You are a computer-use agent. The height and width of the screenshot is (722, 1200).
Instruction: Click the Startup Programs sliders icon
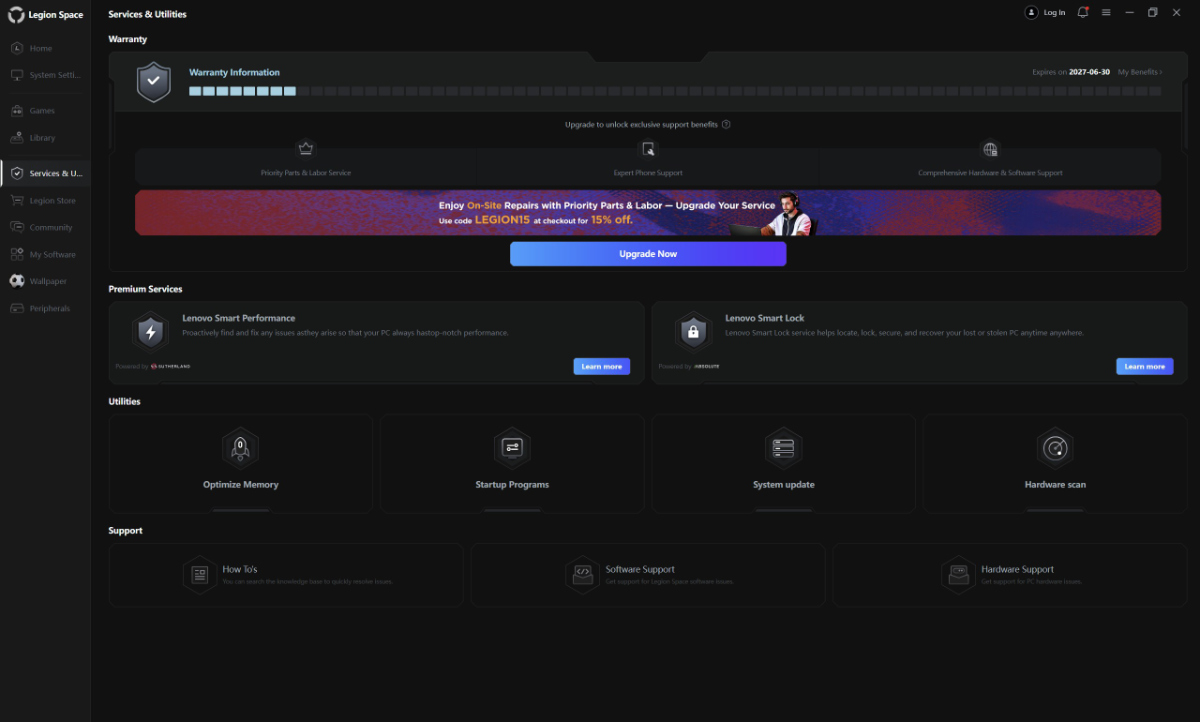[512, 448]
